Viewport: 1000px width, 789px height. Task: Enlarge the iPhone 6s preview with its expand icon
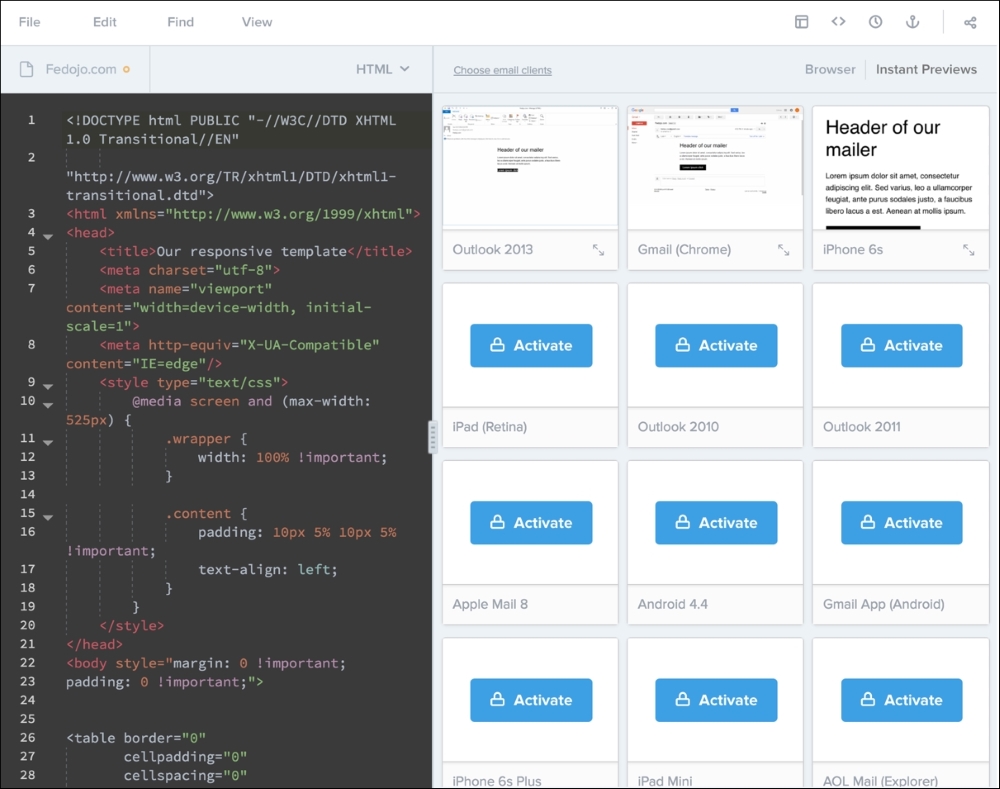(969, 250)
